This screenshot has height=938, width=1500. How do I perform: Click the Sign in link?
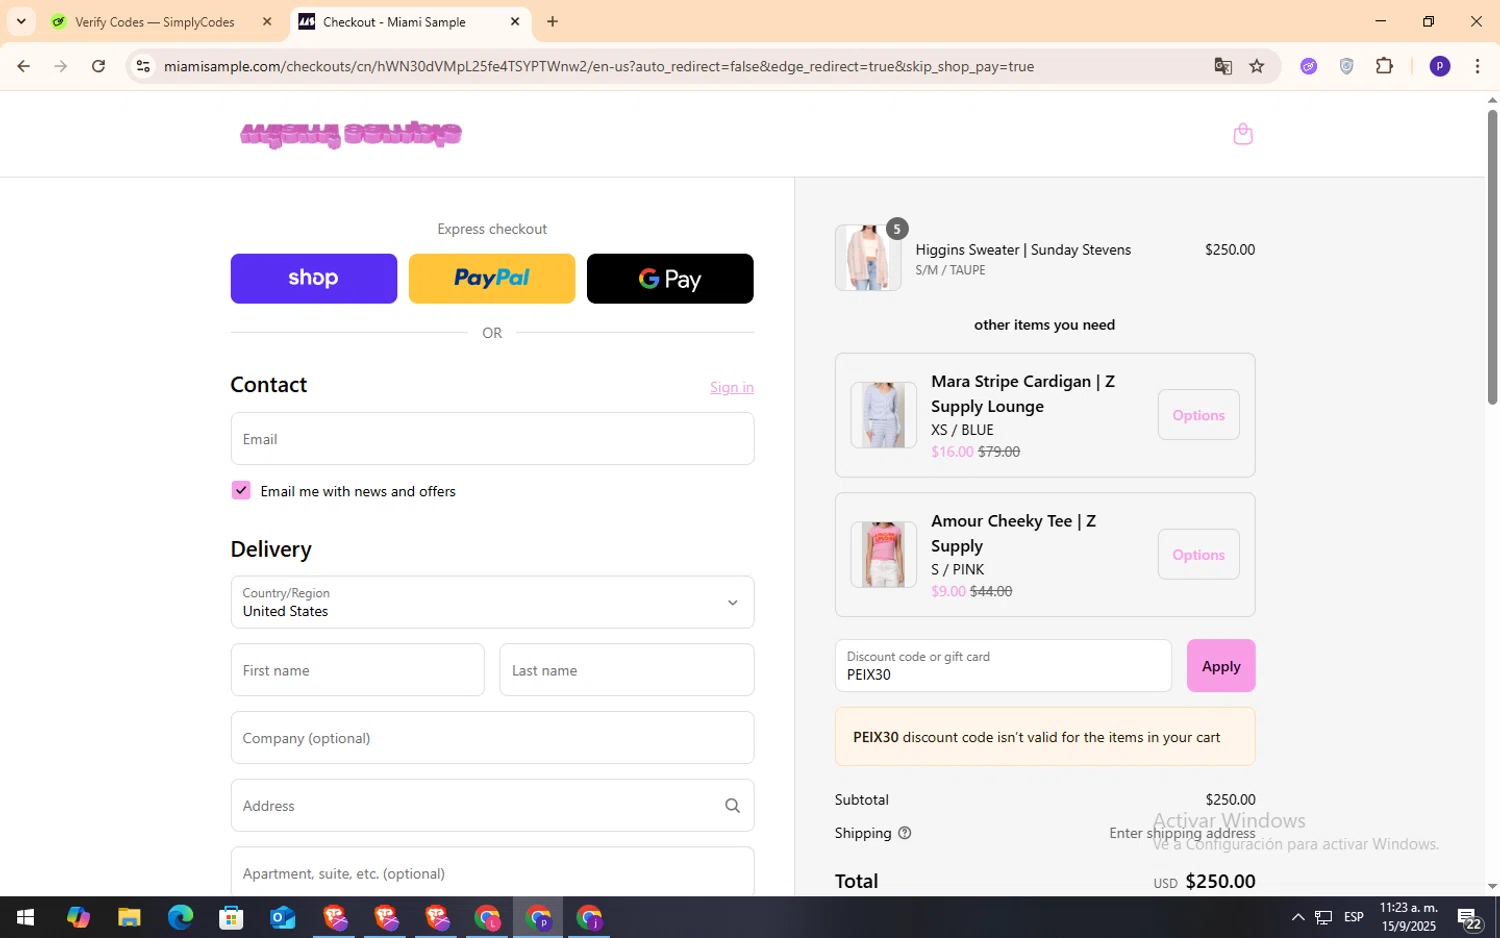click(732, 387)
